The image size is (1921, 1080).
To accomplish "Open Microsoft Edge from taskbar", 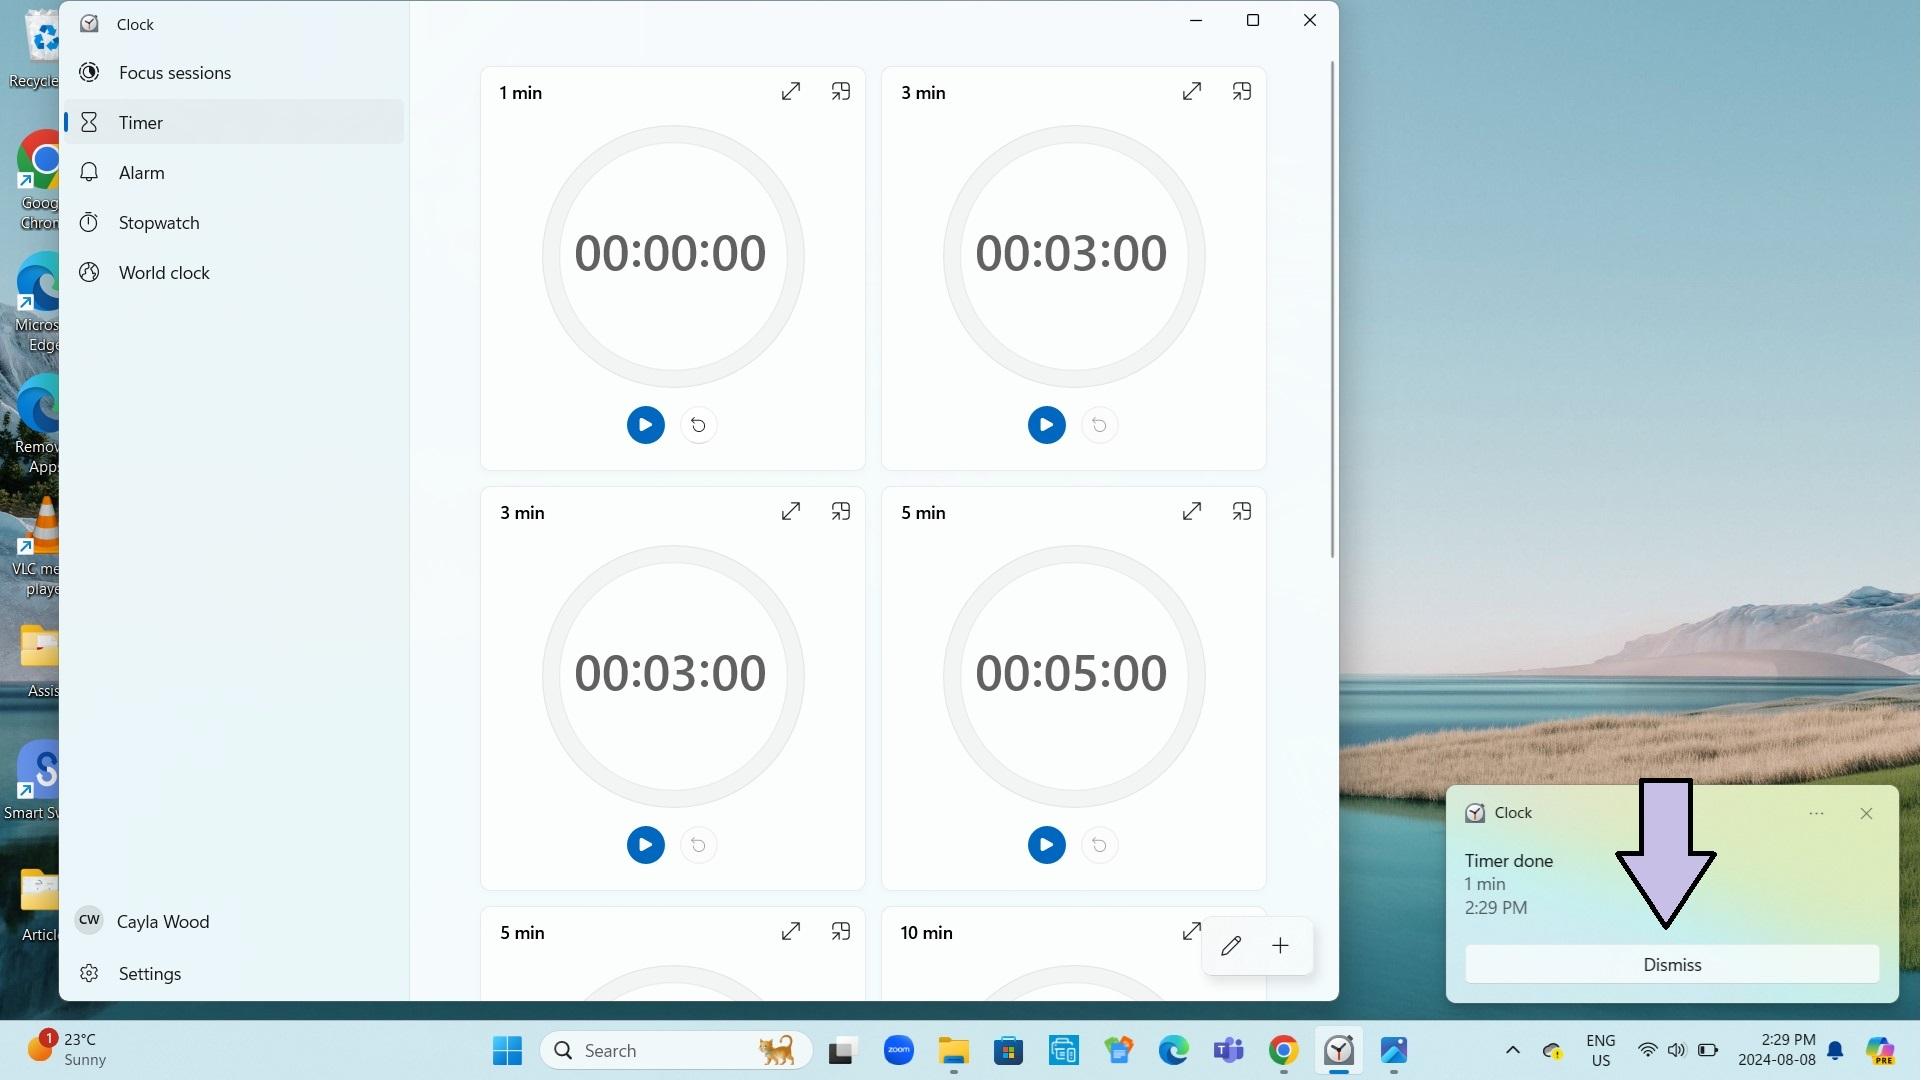I will [1174, 1051].
